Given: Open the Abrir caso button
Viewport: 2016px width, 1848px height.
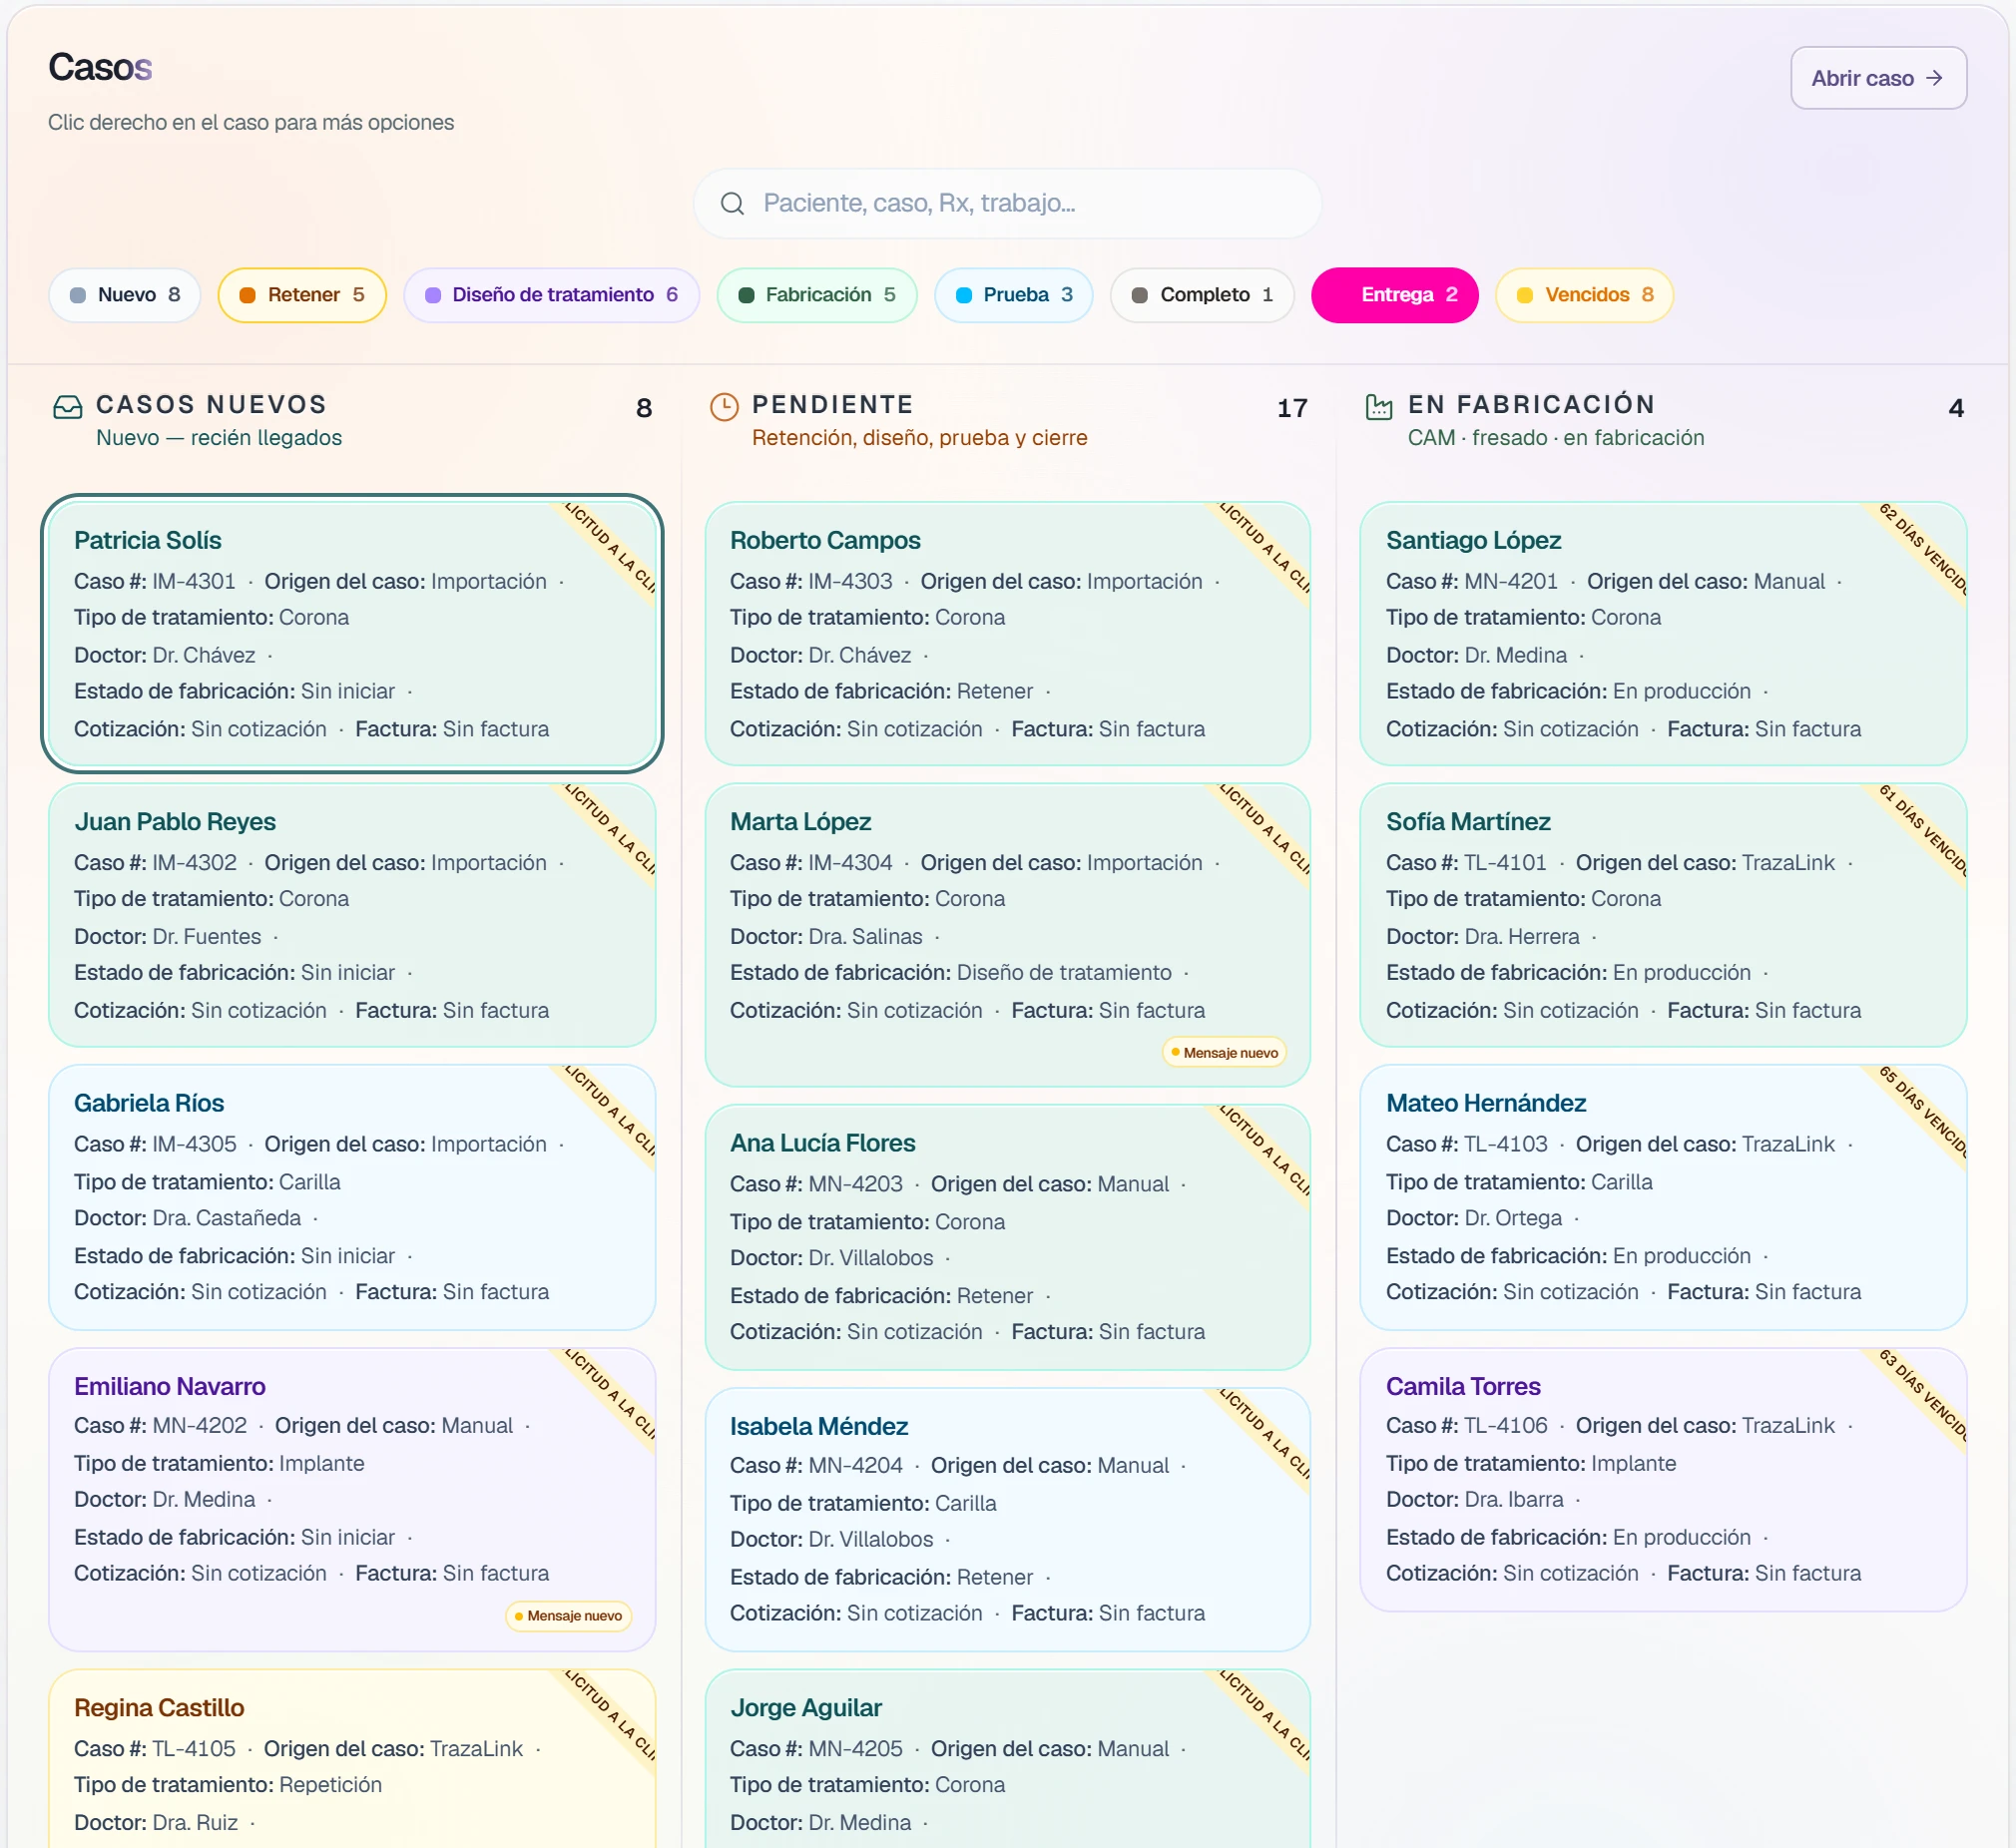Looking at the screenshot, I should click(x=1878, y=78).
